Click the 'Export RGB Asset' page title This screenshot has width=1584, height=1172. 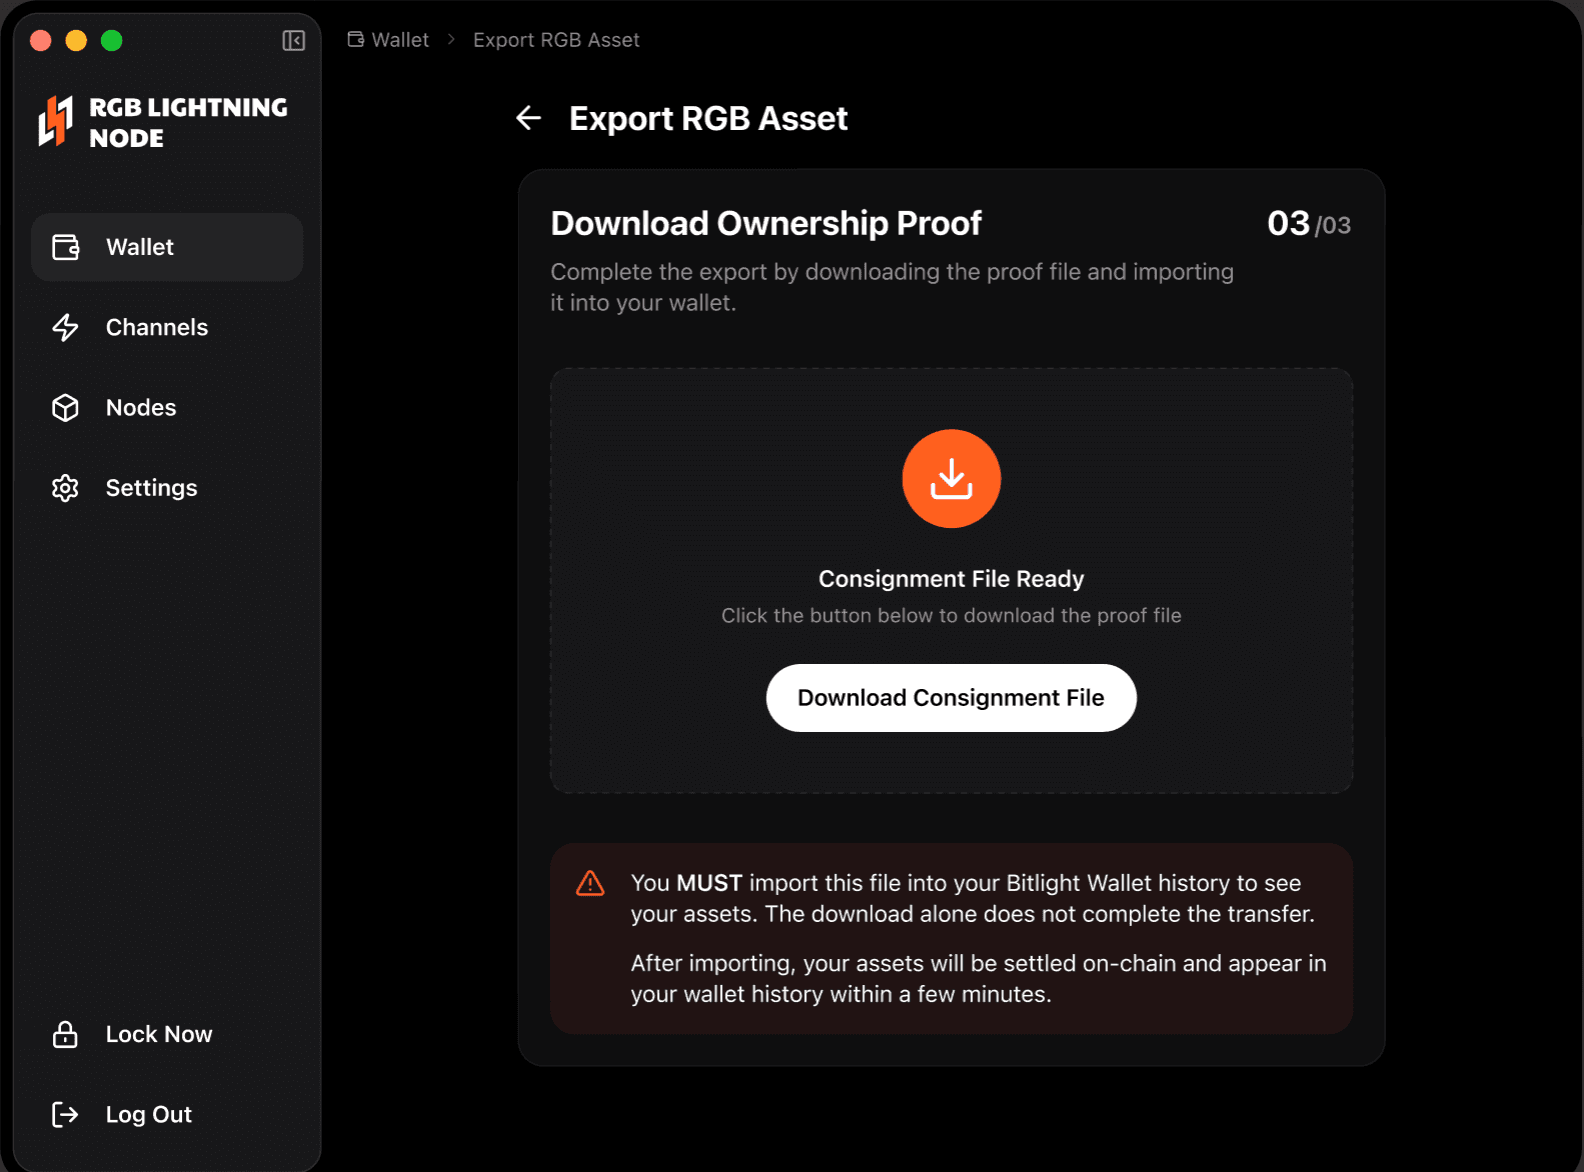[x=708, y=118]
